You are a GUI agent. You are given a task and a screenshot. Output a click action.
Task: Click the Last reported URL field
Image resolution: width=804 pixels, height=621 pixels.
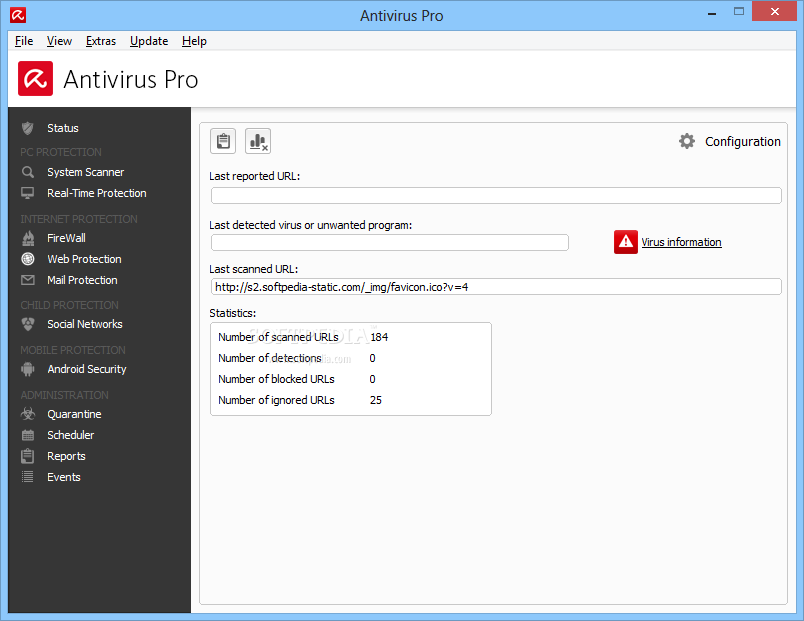496,195
